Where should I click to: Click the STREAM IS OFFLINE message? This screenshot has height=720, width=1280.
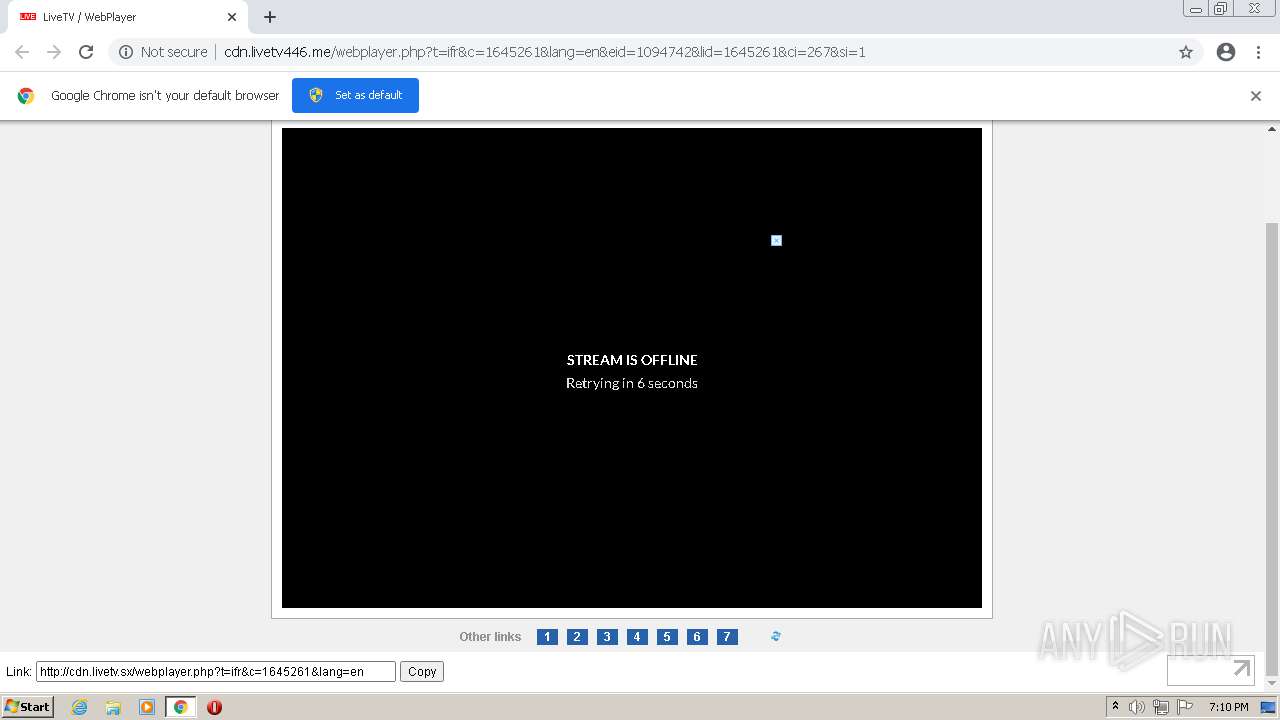point(632,360)
